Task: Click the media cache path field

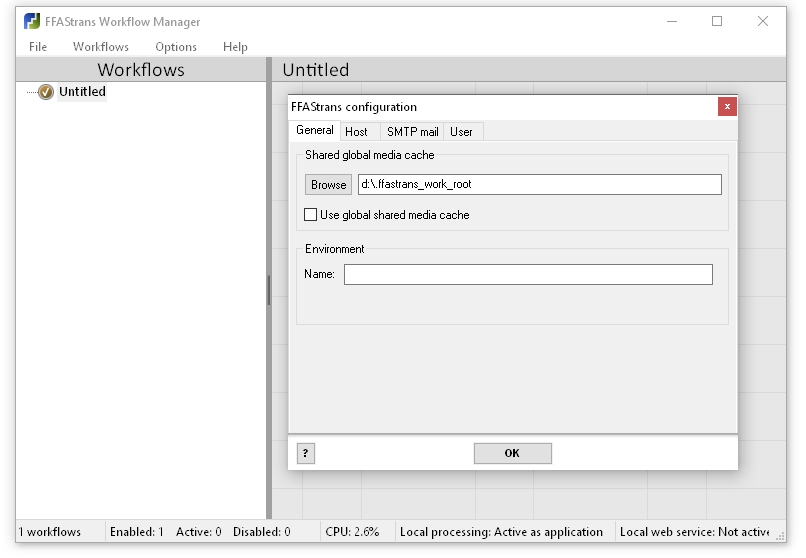Action: click(x=540, y=184)
